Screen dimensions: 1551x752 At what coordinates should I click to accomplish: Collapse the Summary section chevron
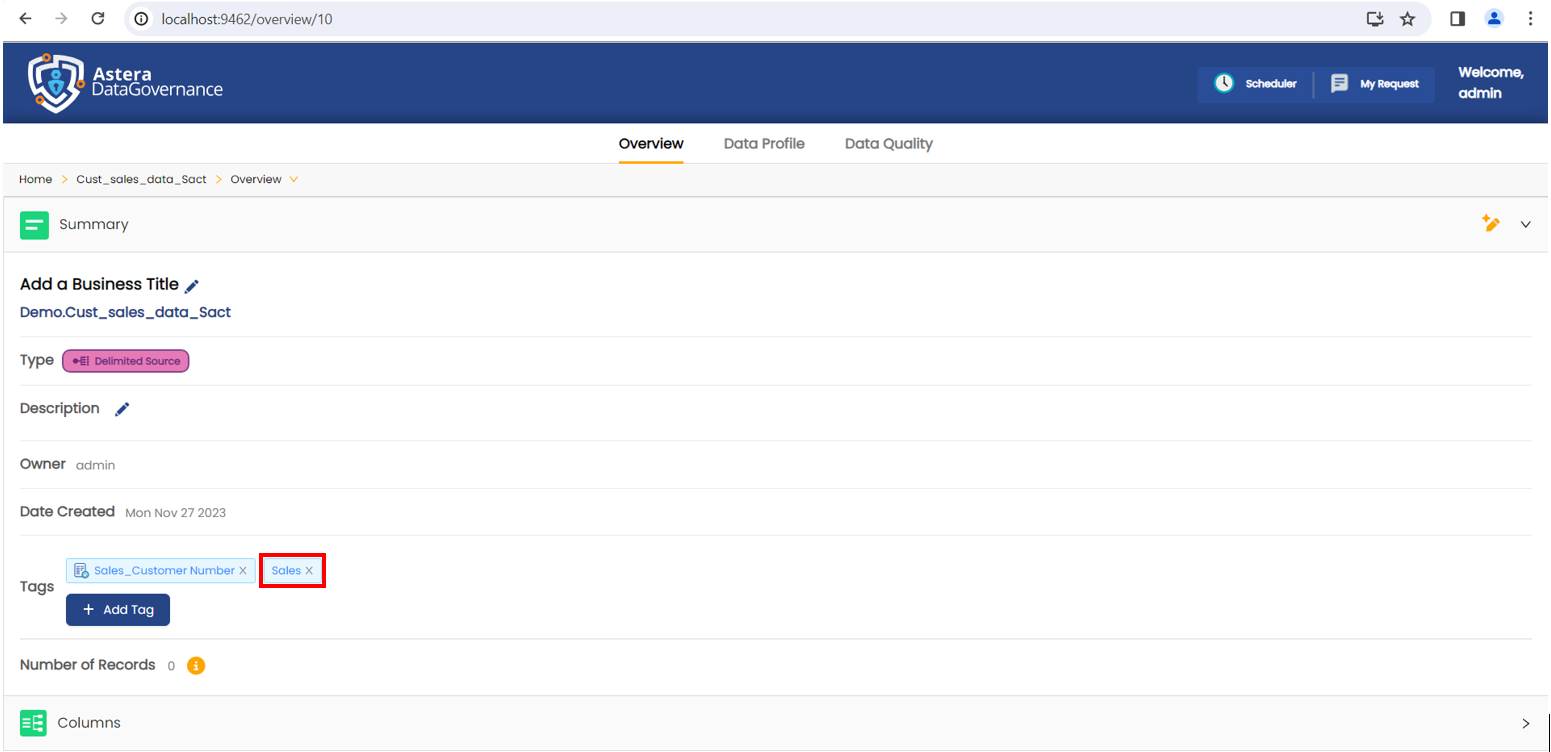[x=1526, y=225]
